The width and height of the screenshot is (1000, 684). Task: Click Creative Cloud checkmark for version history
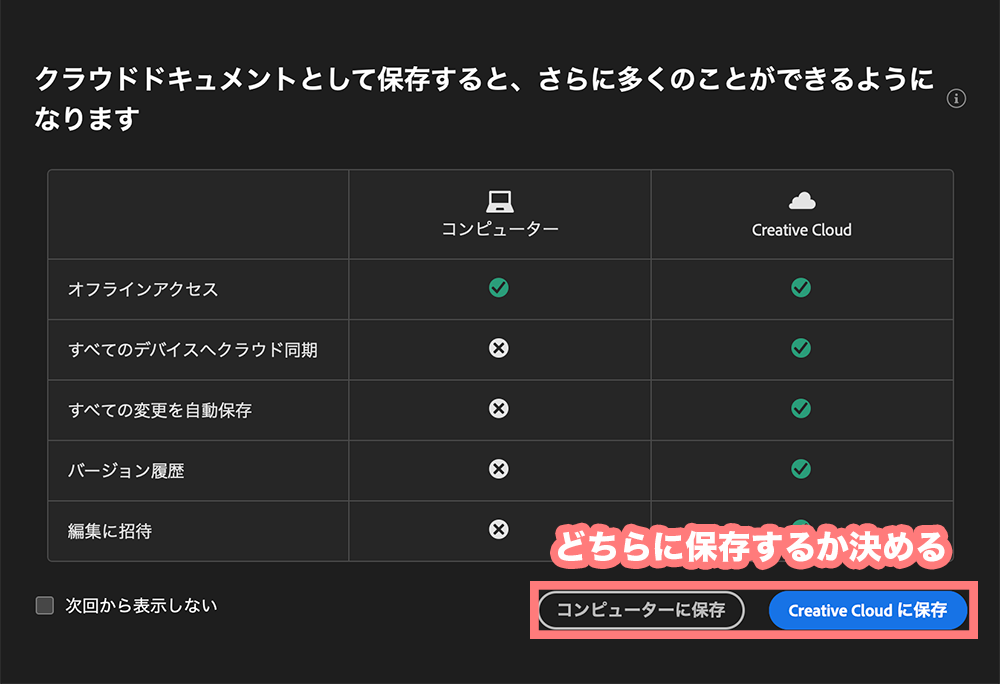801,468
